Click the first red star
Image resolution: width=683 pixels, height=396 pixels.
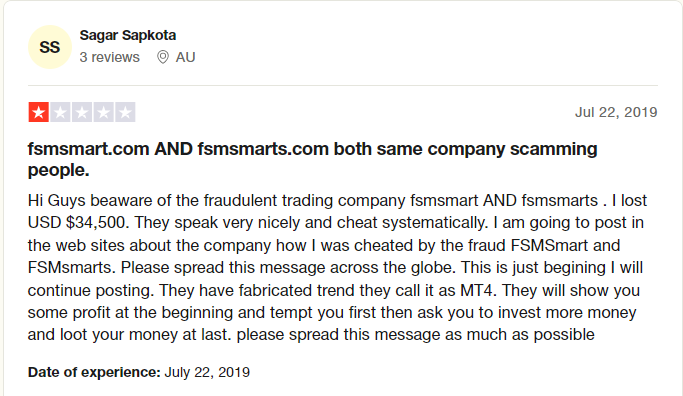(x=38, y=112)
